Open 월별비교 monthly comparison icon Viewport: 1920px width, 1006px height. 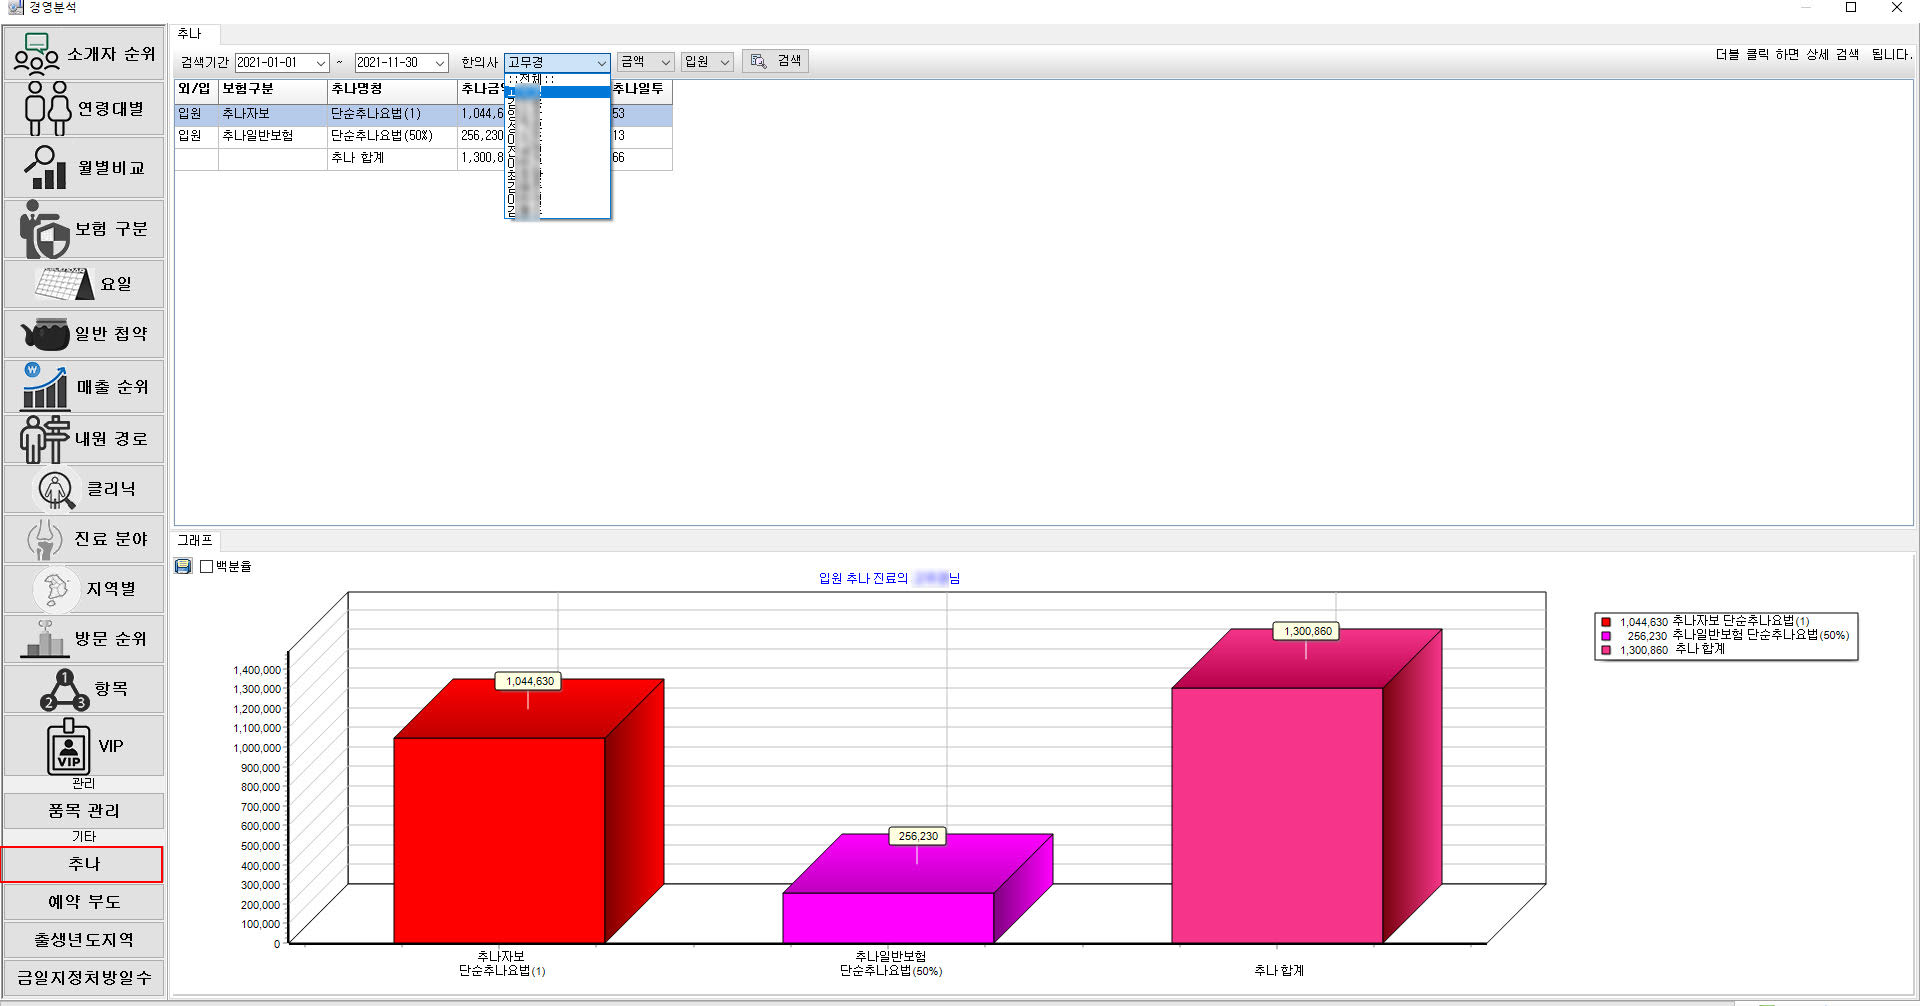(x=45, y=167)
